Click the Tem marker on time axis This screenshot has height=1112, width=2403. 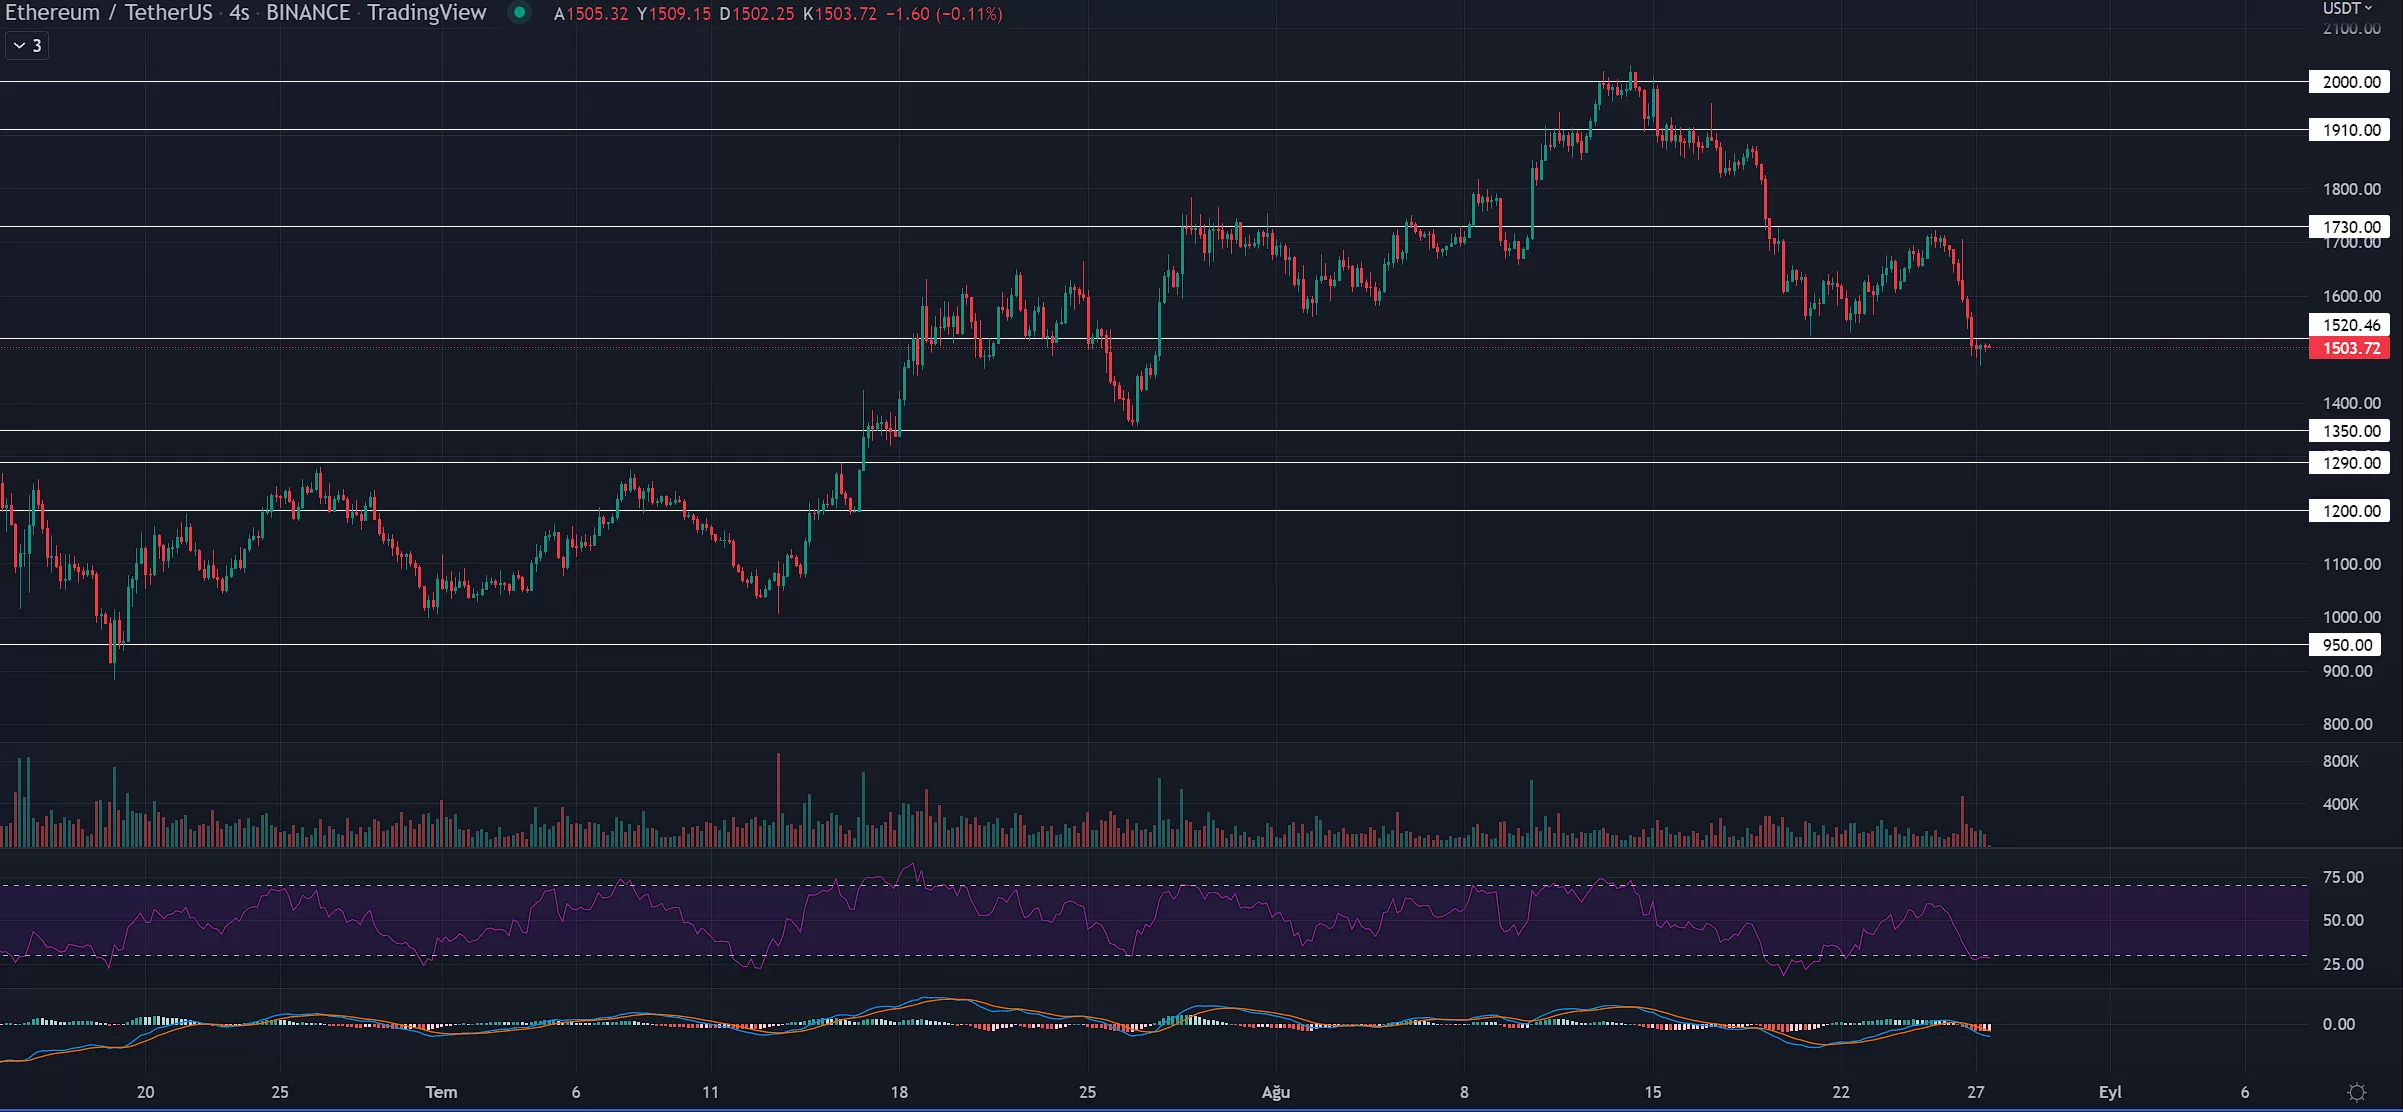441,1092
